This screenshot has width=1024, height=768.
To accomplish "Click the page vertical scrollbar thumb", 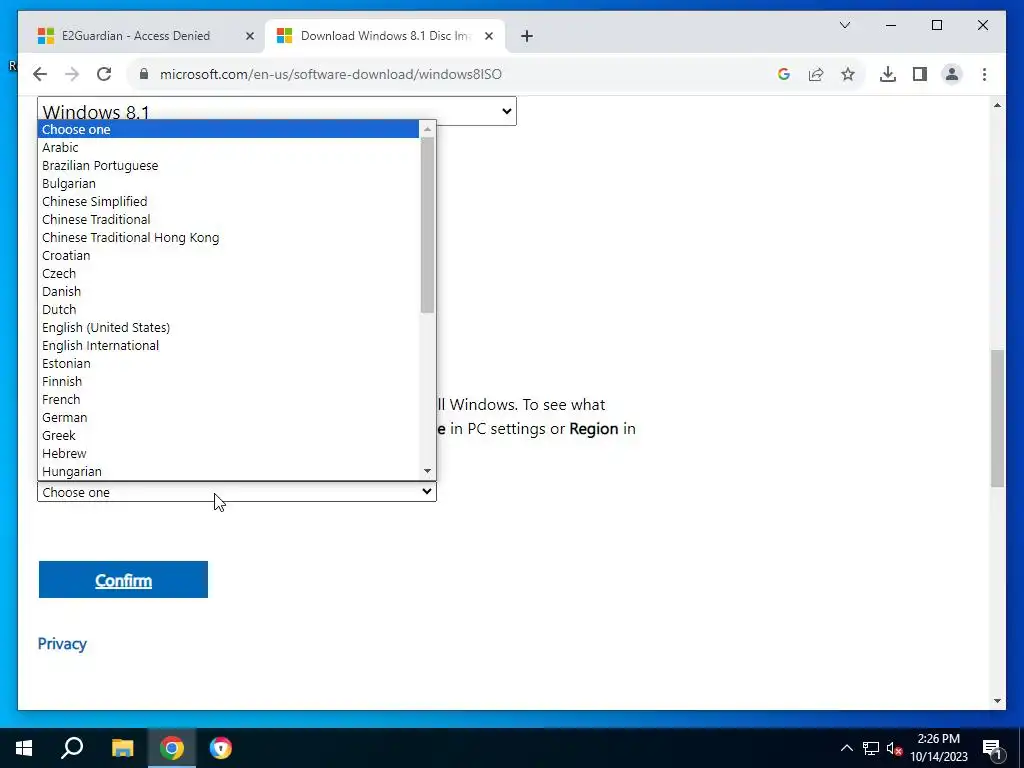I will (x=997, y=418).
